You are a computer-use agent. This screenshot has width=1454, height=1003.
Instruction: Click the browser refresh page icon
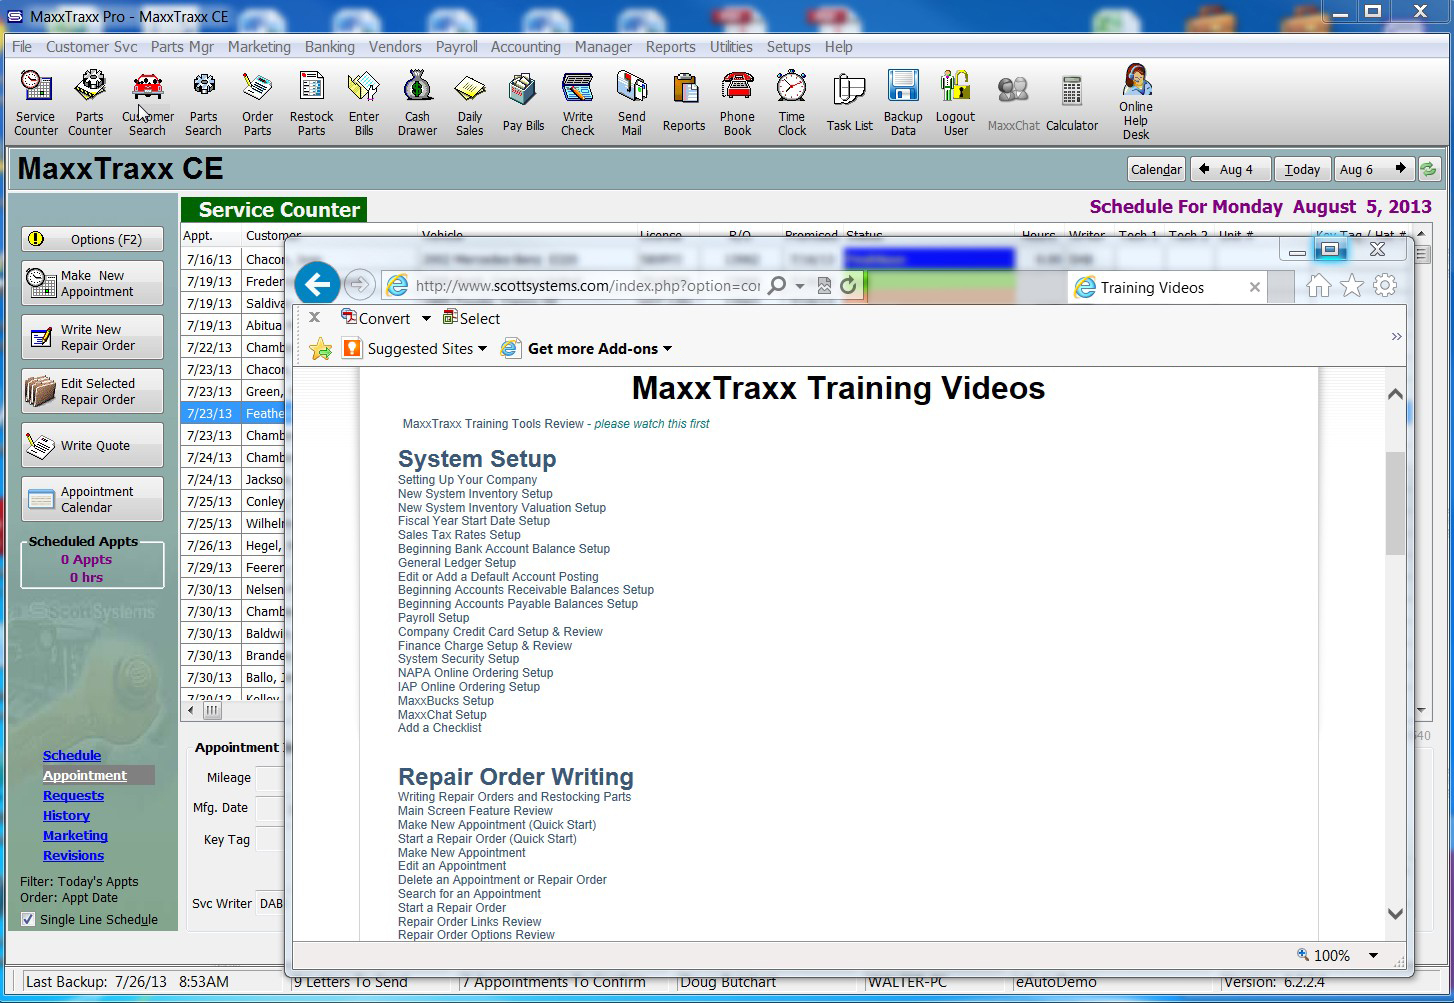click(848, 286)
